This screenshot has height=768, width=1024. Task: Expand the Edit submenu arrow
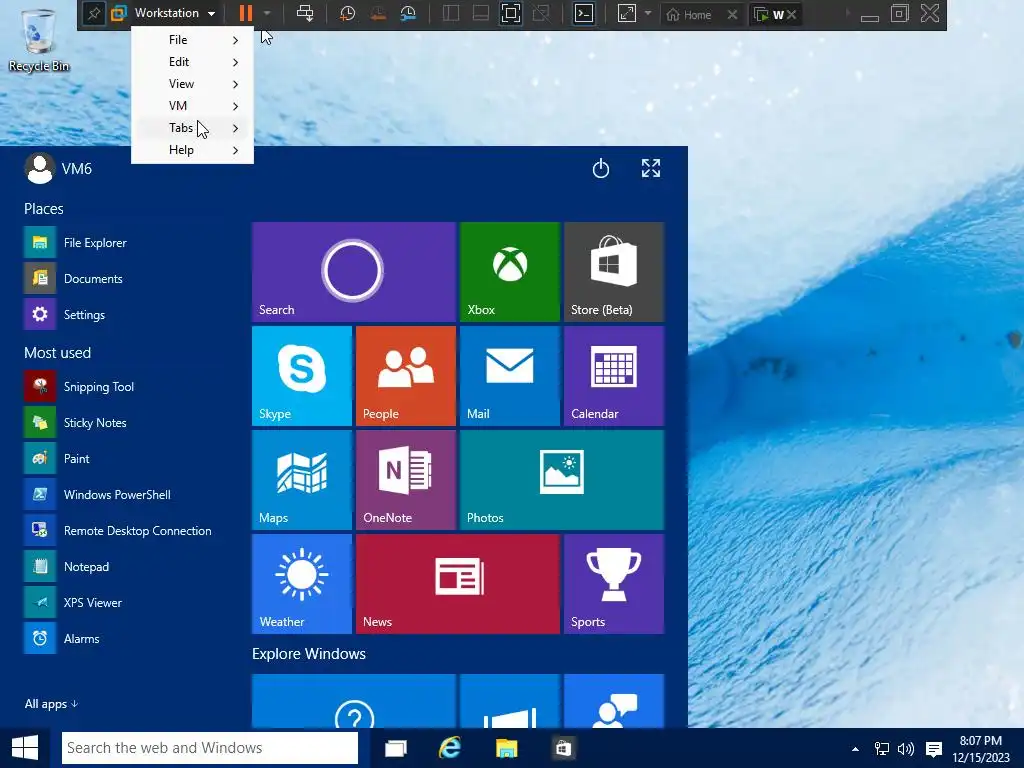(235, 63)
